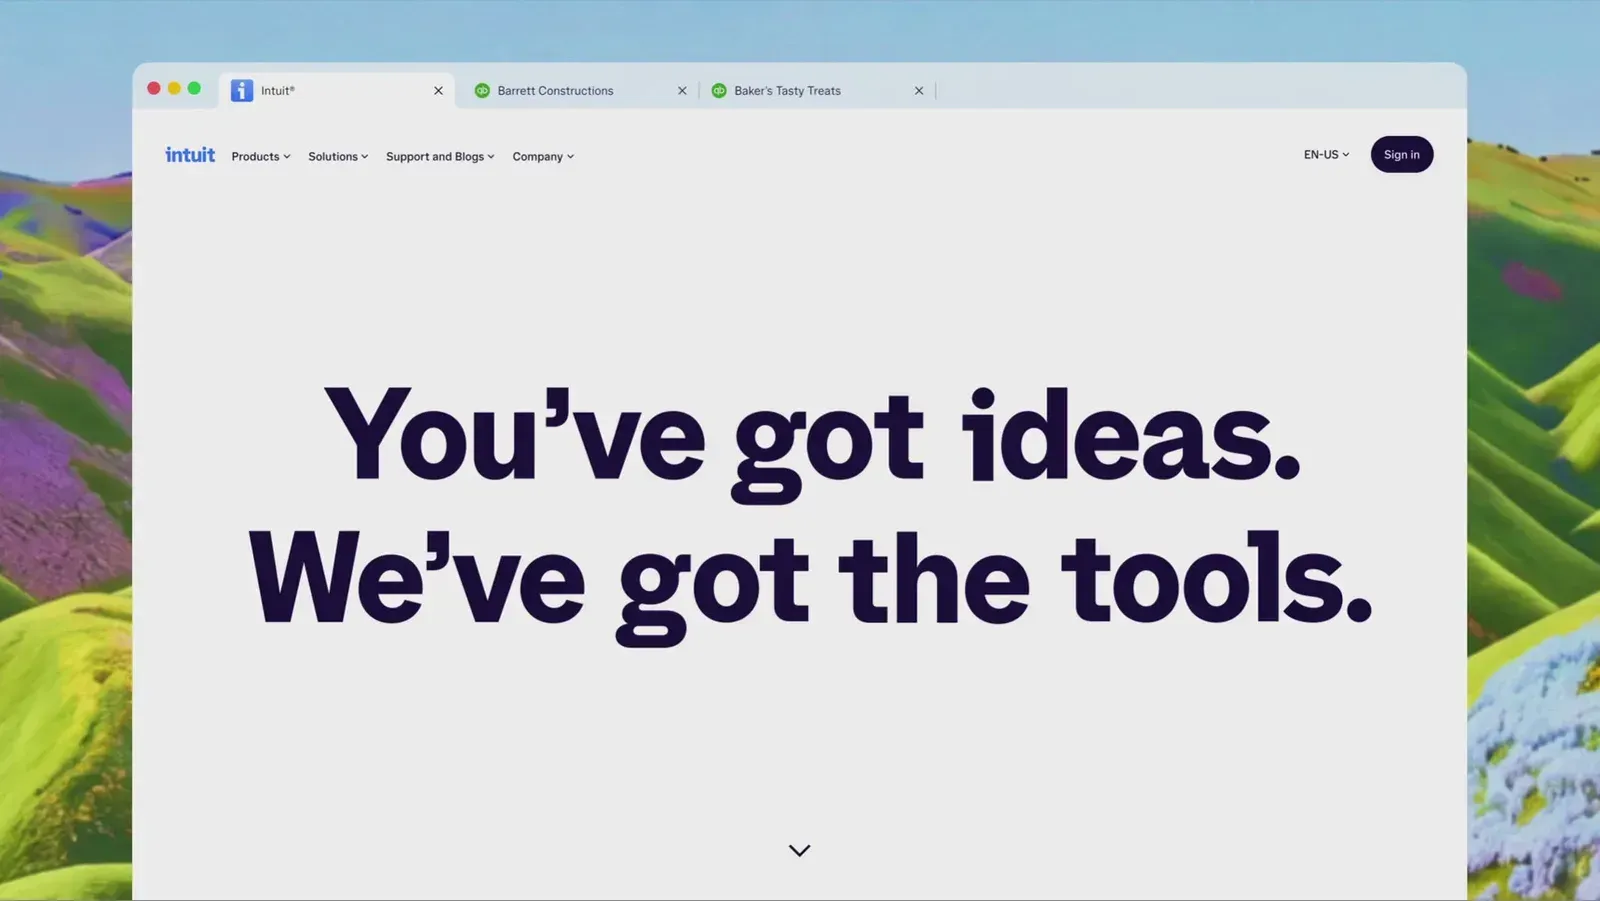Switch to the Intuit browser tab
The height and width of the screenshot is (901, 1600).
[x=337, y=90]
